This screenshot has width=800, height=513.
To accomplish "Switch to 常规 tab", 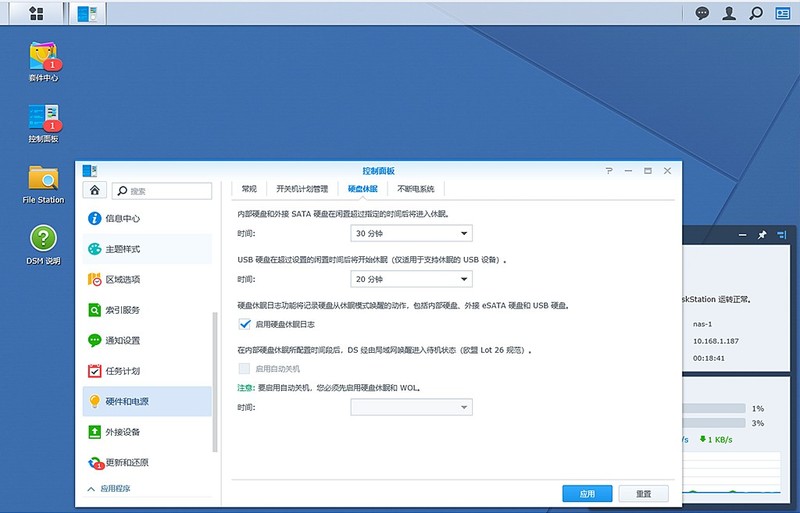I will click(x=249, y=189).
